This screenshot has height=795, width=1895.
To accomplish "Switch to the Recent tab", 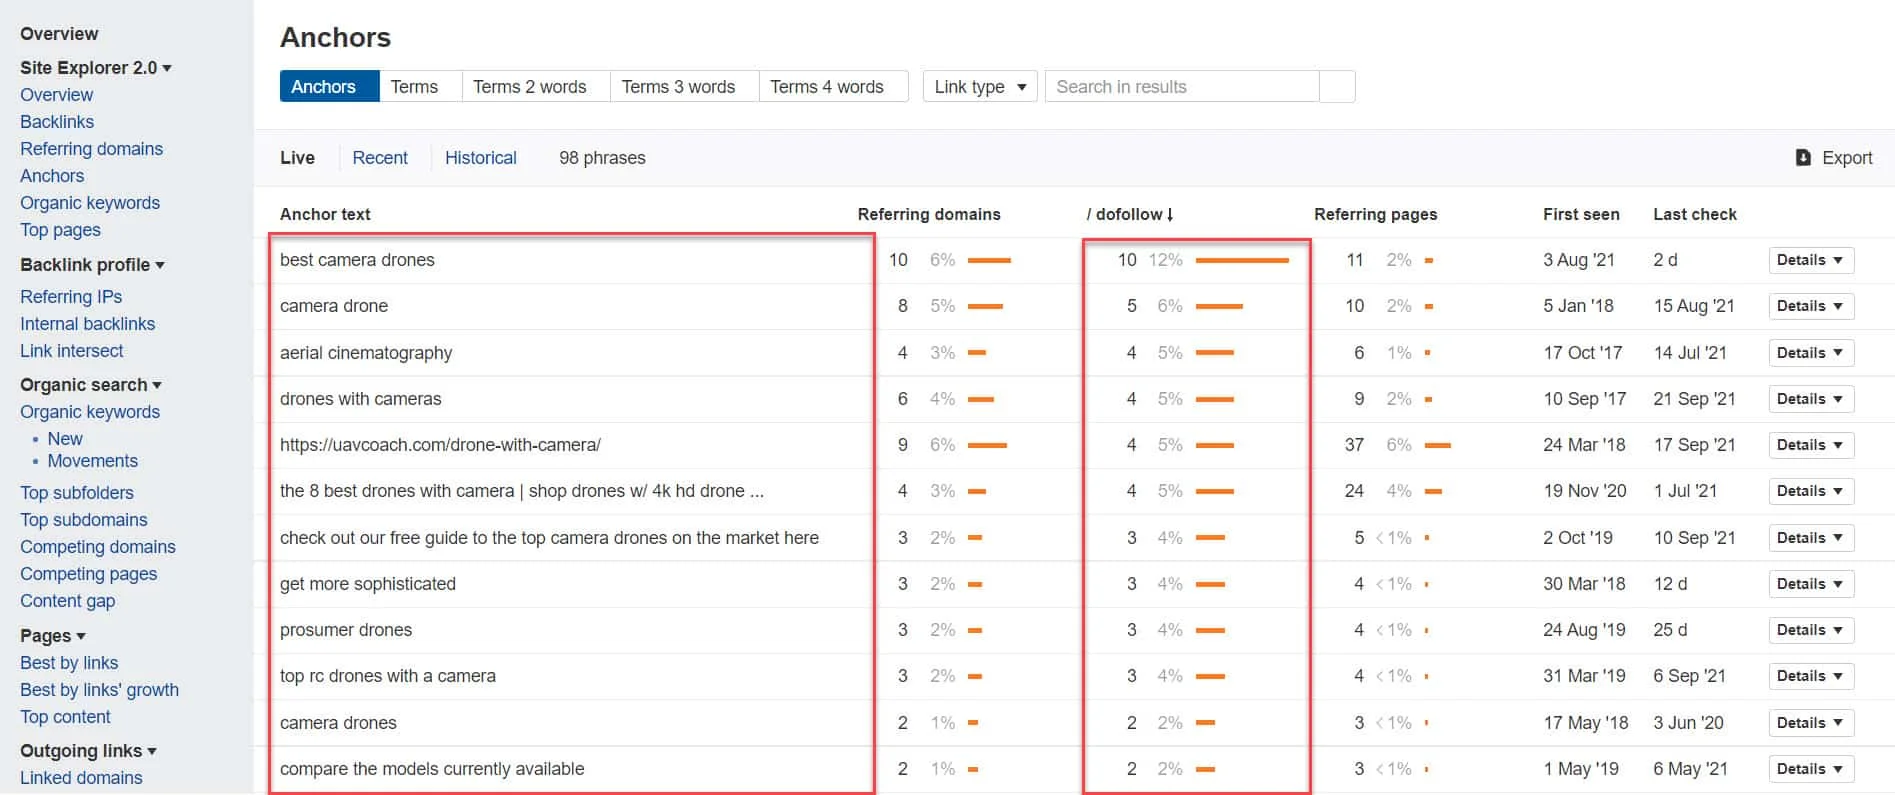I will coord(380,158).
